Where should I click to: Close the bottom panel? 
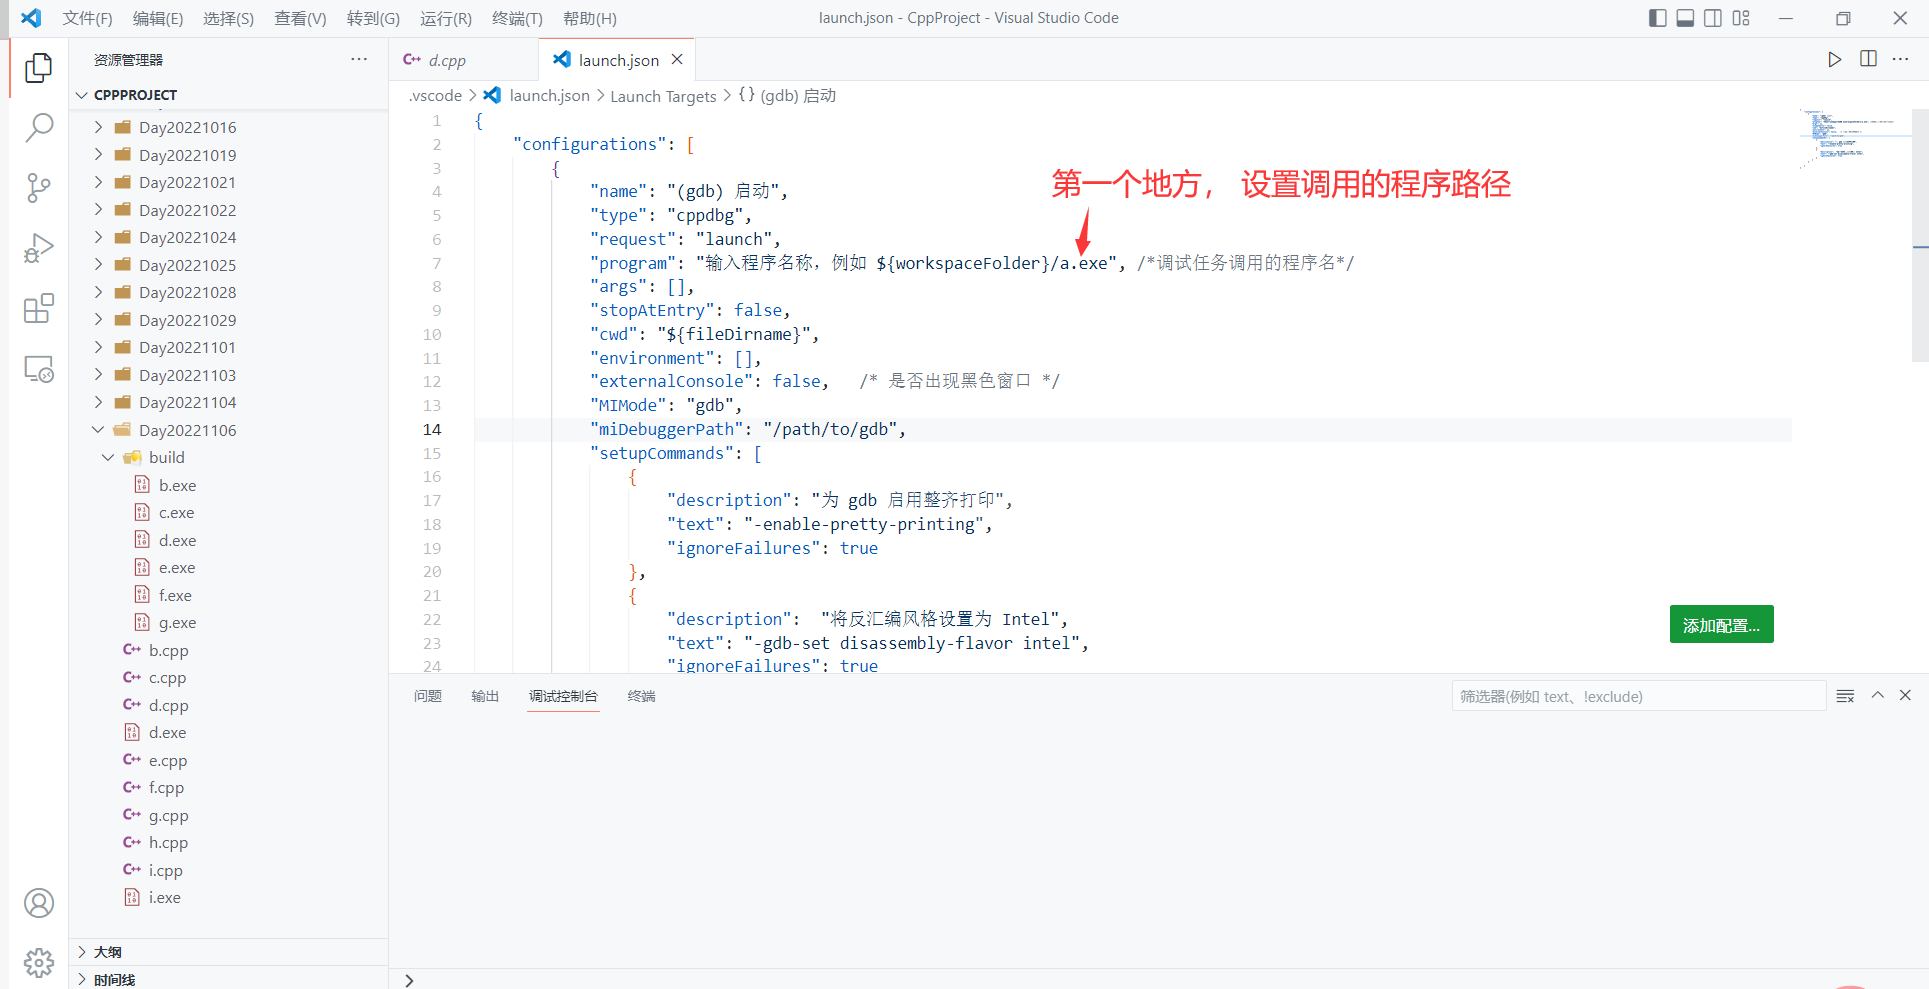[x=1905, y=695]
